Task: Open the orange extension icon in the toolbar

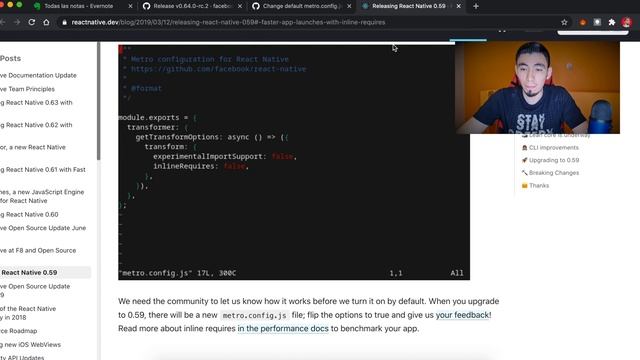Action: pyautogui.click(x=583, y=22)
